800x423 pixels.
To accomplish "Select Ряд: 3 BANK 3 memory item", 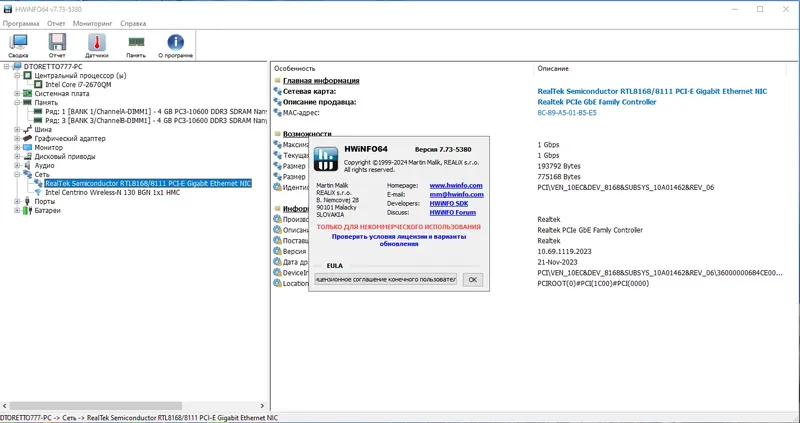I will point(156,120).
